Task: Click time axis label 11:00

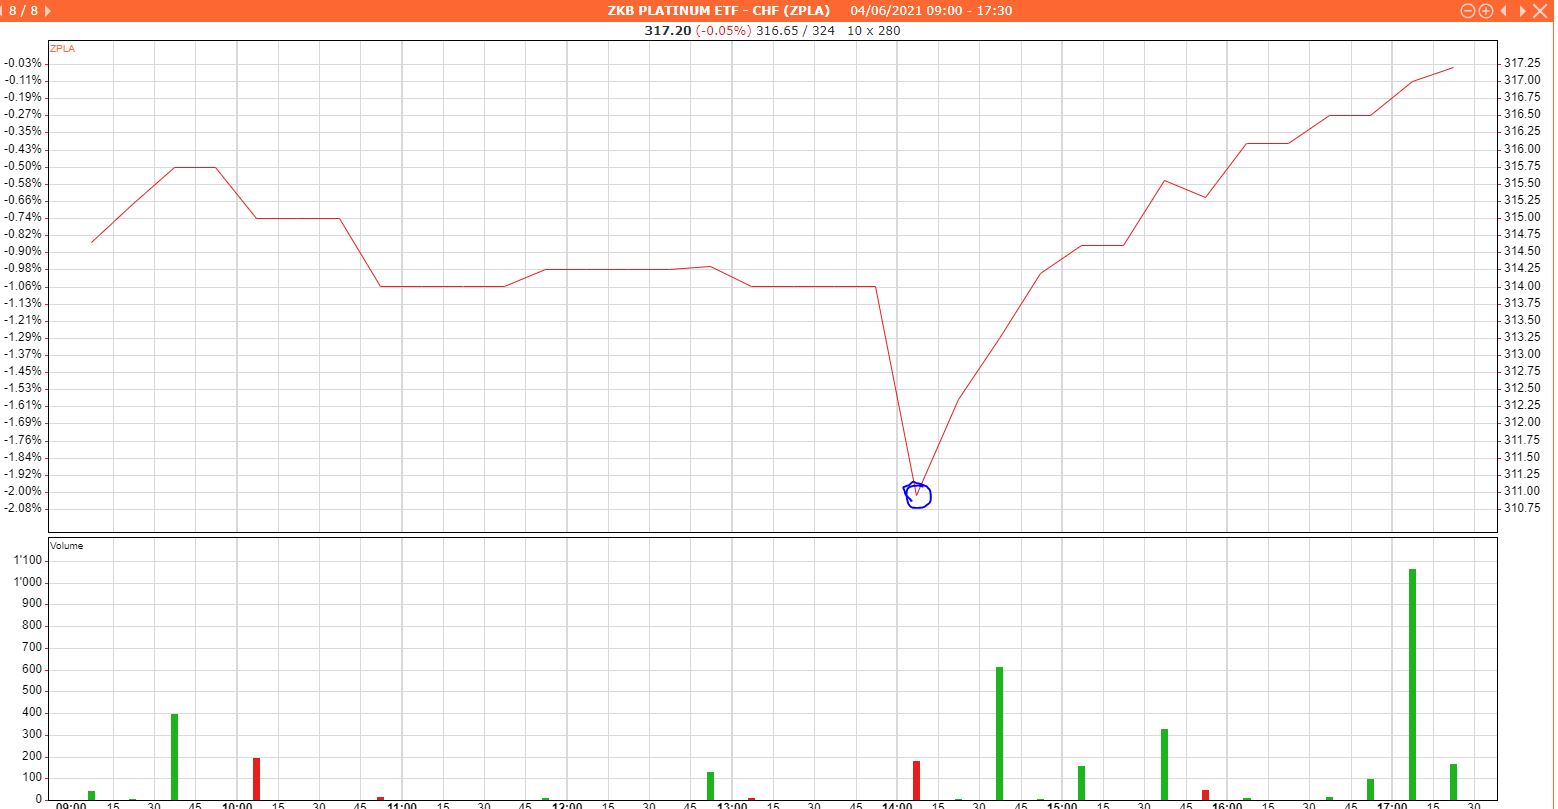Action: click(402, 804)
